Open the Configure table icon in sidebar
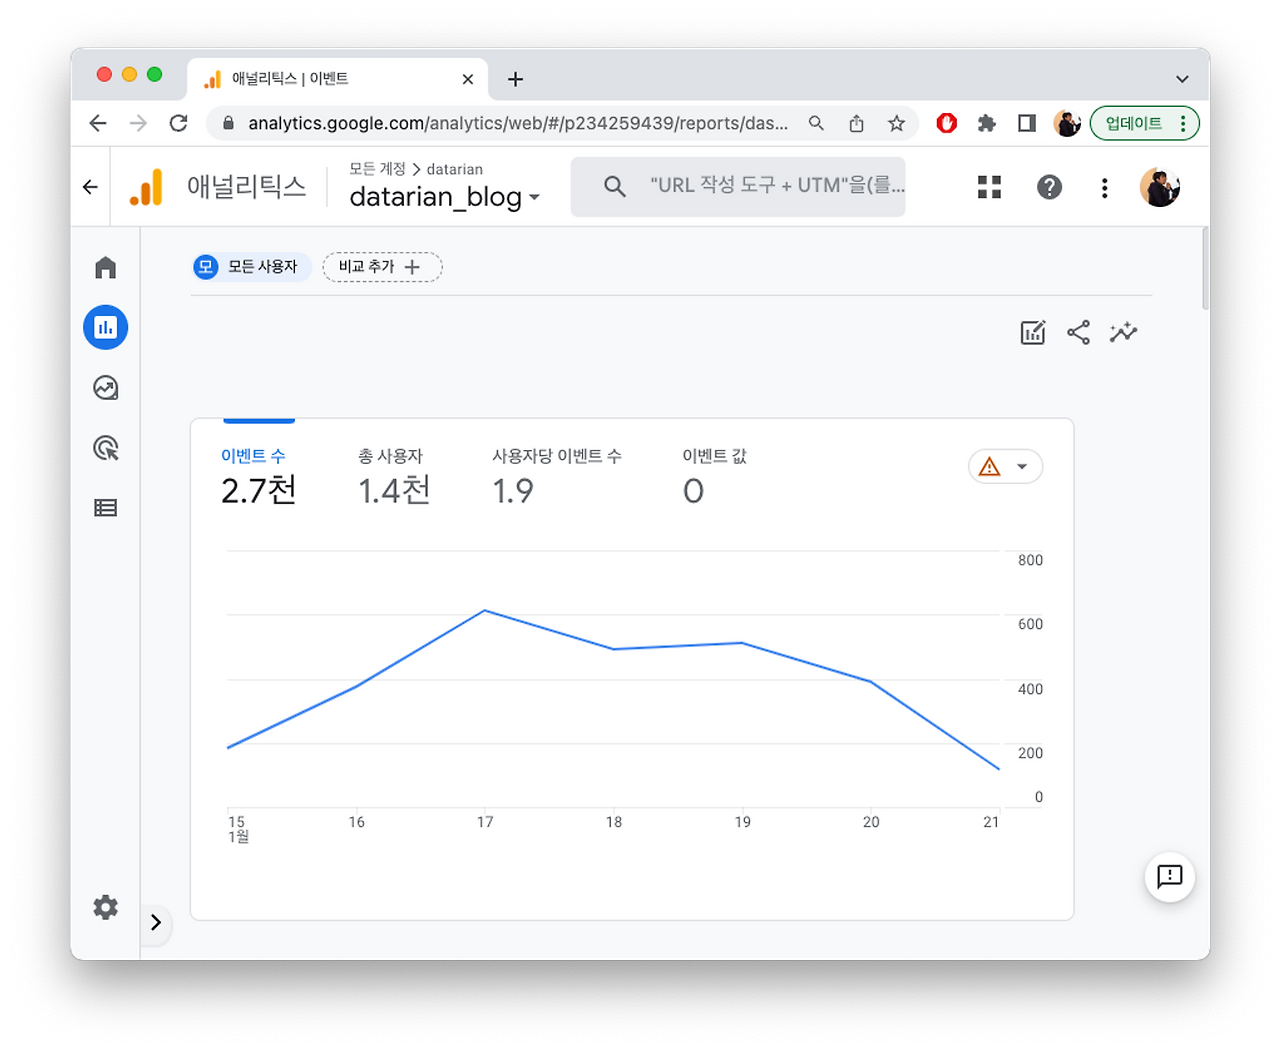Viewport: 1280px width, 1052px height. [x=105, y=508]
